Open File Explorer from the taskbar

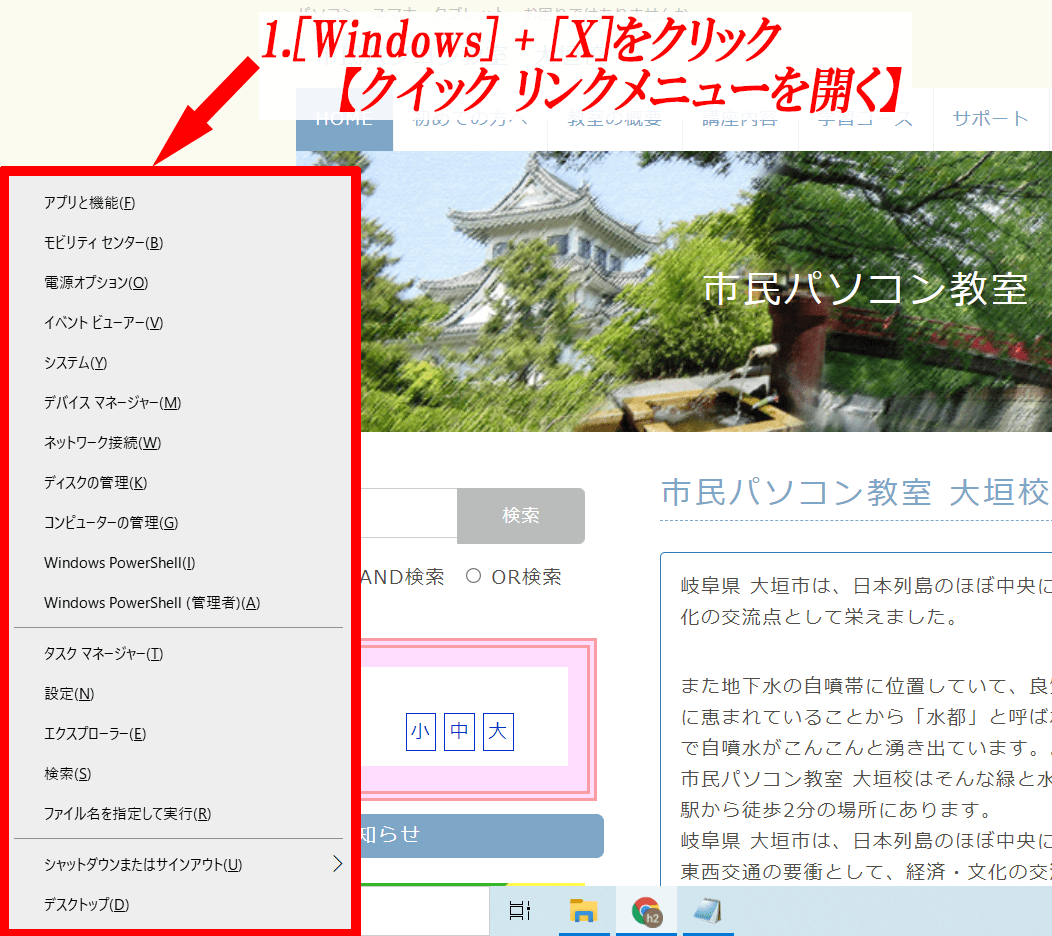point(583,910)
